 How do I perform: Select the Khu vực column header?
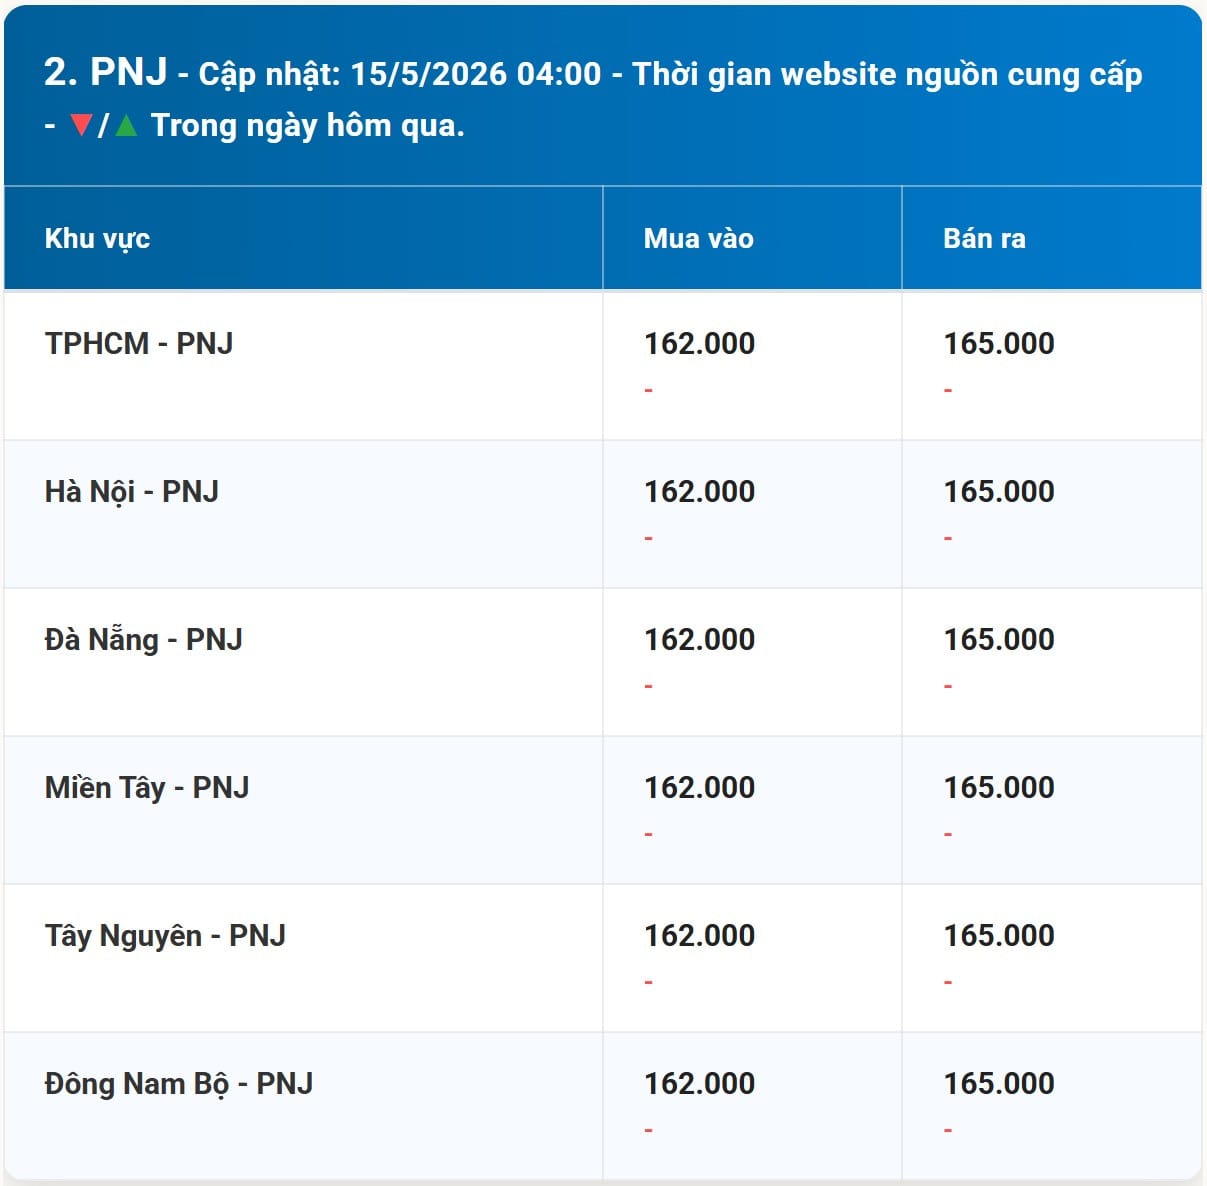tap(97, 239)
